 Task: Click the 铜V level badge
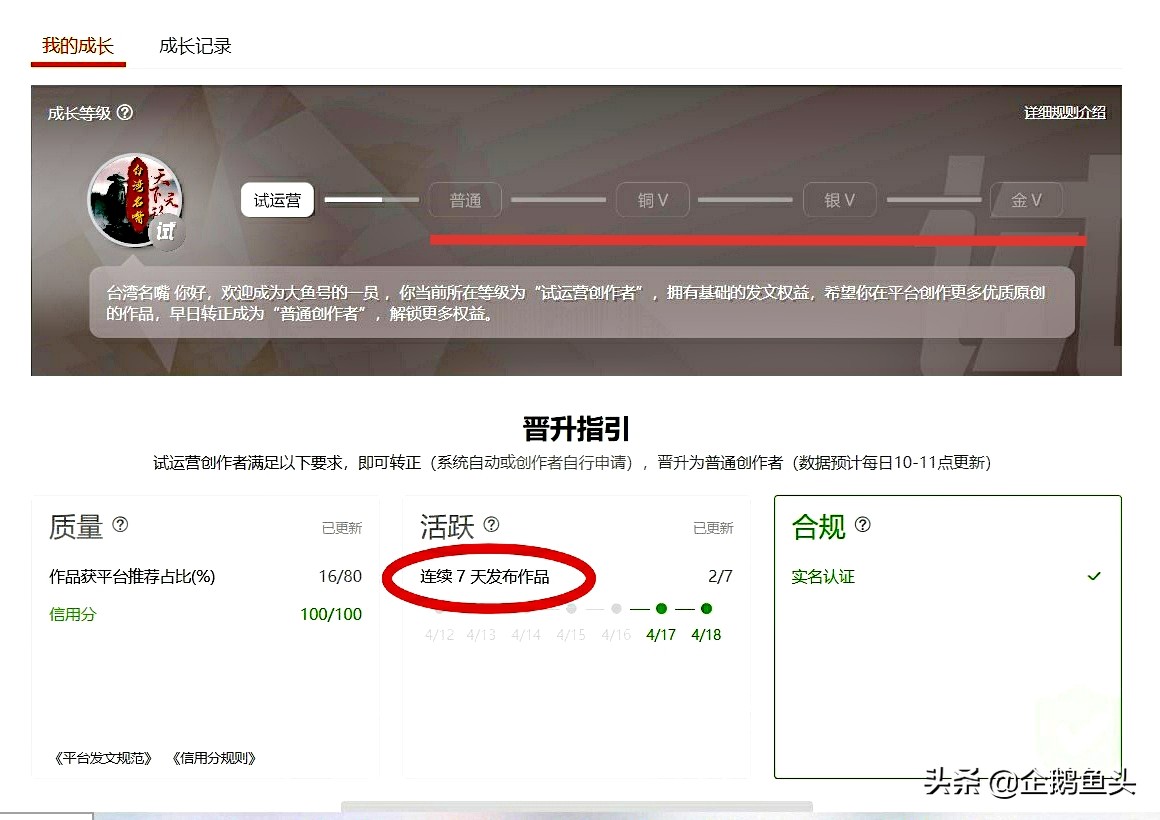click(652, 199)
